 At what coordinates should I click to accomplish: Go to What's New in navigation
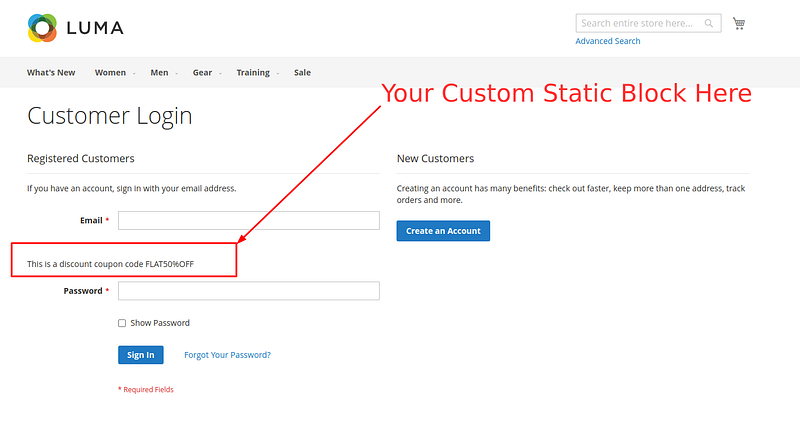51,73
